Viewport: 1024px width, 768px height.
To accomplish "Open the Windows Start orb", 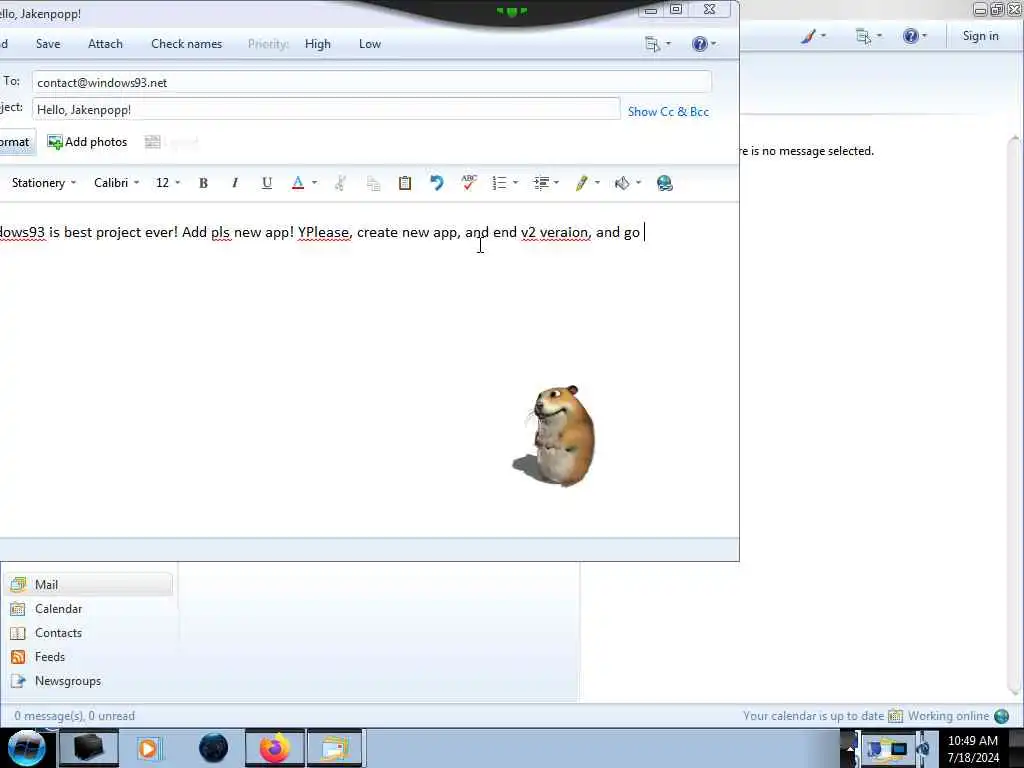I will (x=26, y=748).
